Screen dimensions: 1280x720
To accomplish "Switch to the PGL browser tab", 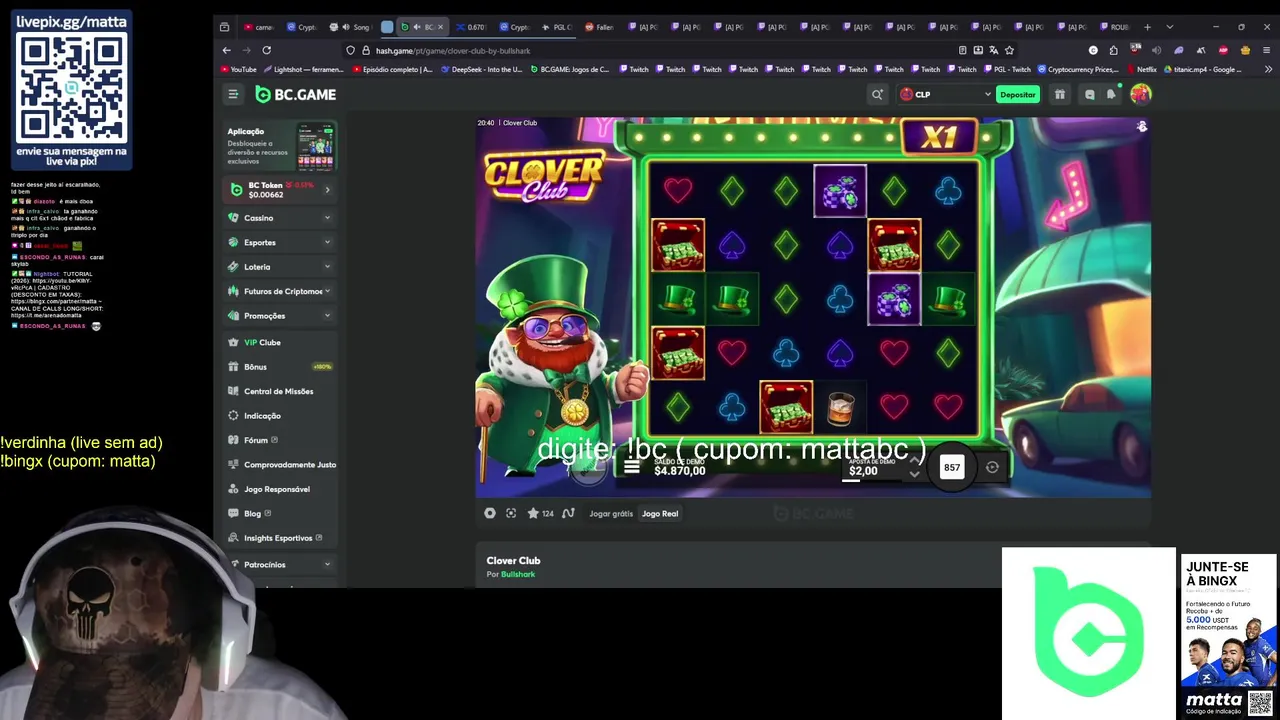I will tap(557, 27).
